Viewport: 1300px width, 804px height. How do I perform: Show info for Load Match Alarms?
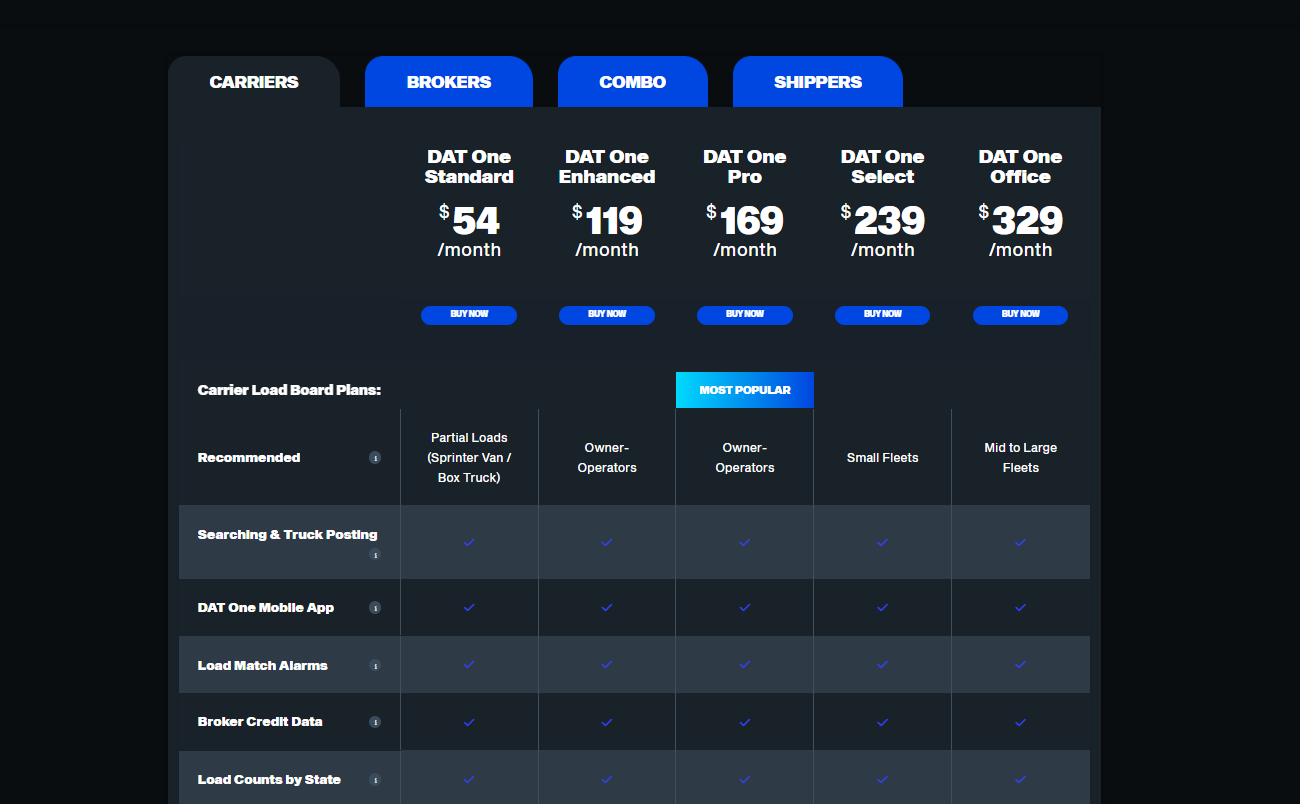(x=375, y=665)
